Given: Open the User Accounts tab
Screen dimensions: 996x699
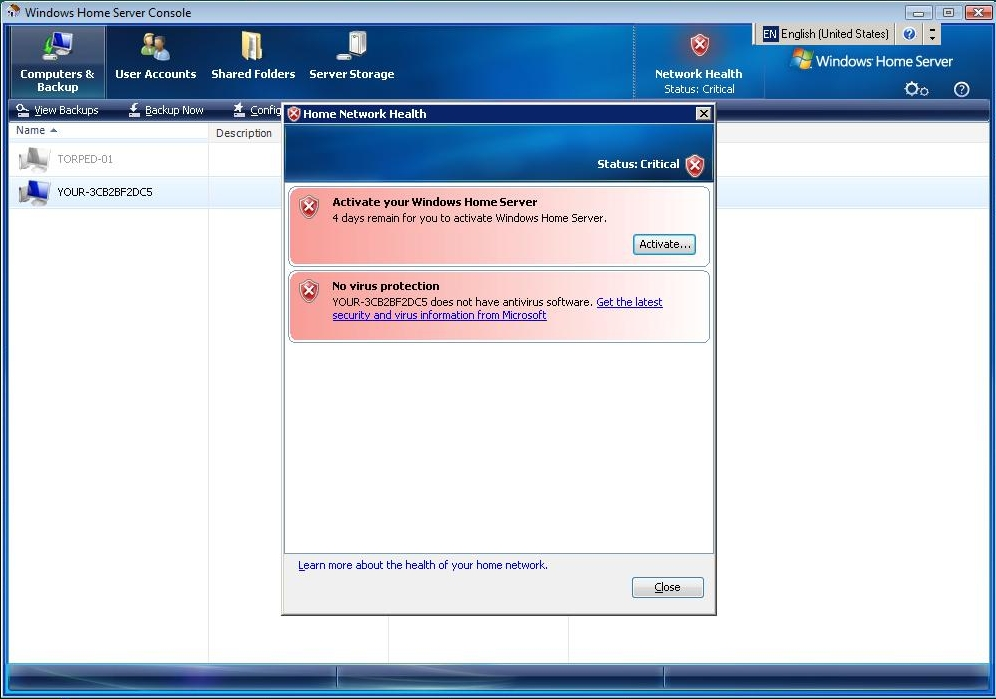Looking at the screenshot, I should tap(156, 62).
